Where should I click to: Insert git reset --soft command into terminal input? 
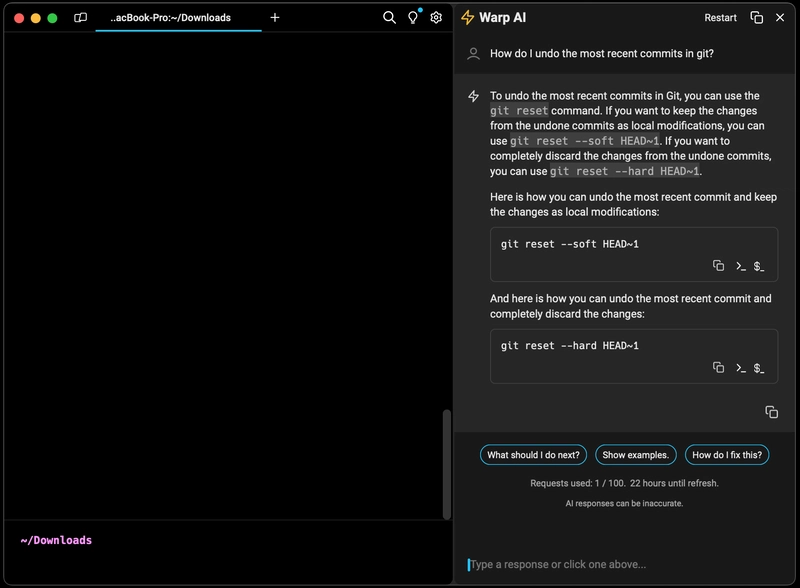pyautogui.click(x=740, y=266)
